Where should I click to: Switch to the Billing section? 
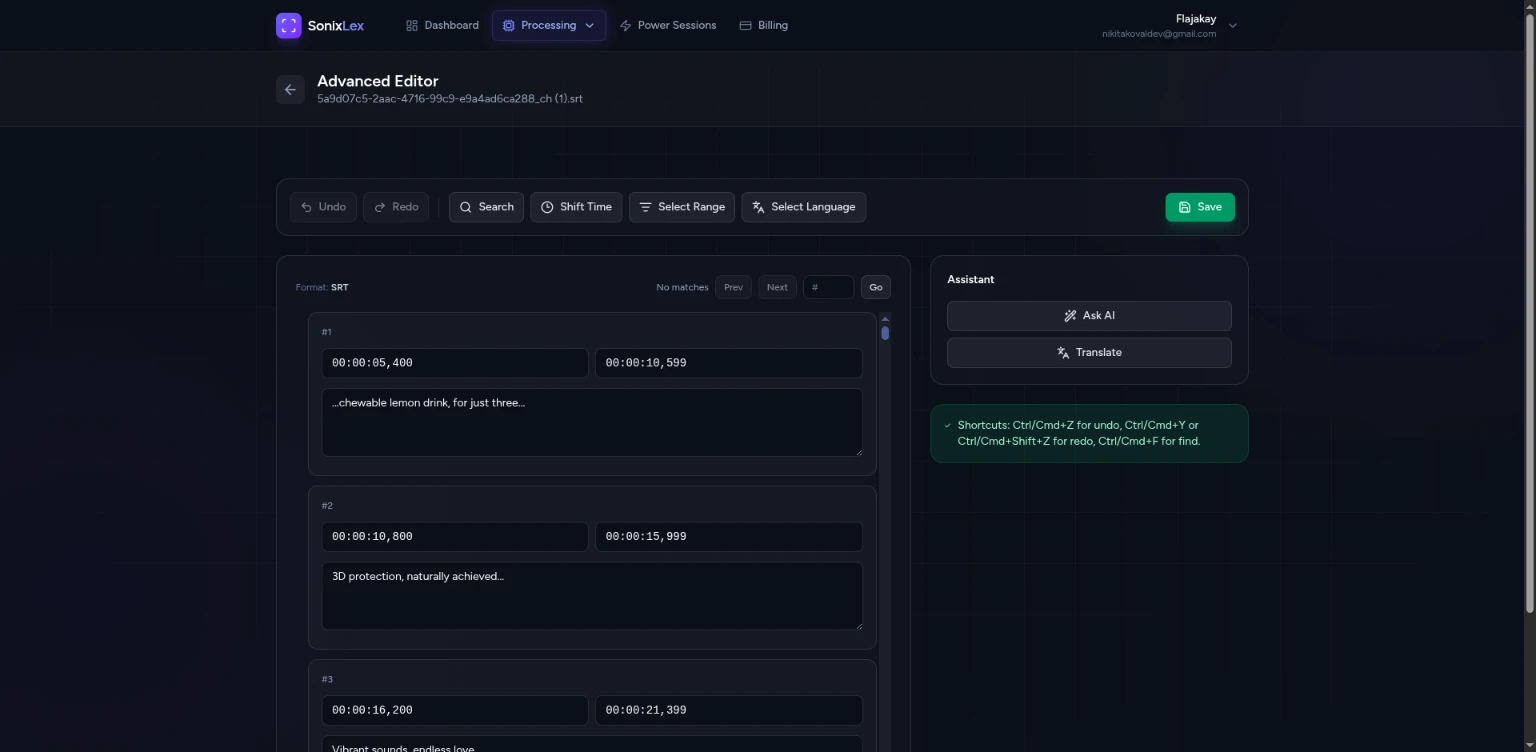pyautogui.click(x=763, y=26)
